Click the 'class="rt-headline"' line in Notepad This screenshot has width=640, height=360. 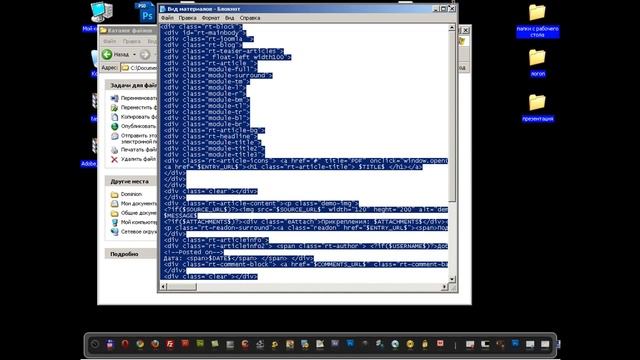(210, 136)
